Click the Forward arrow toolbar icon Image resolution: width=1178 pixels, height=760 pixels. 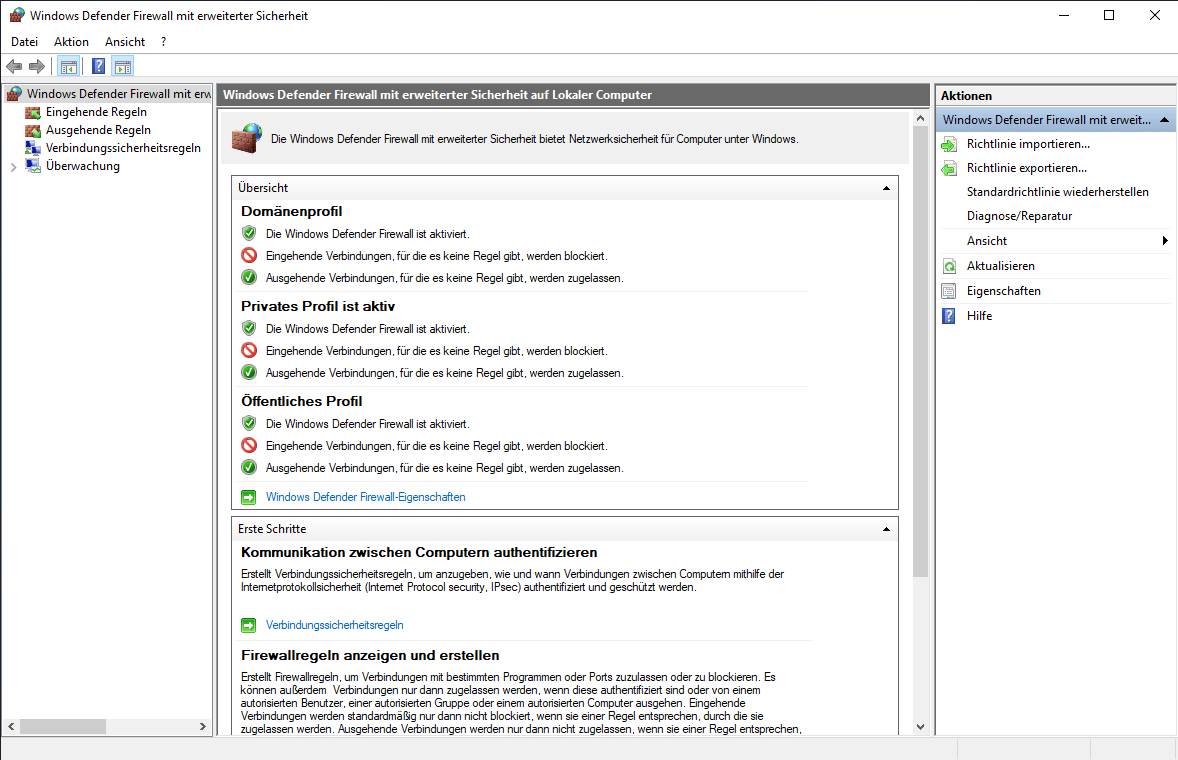pos(37,67)
